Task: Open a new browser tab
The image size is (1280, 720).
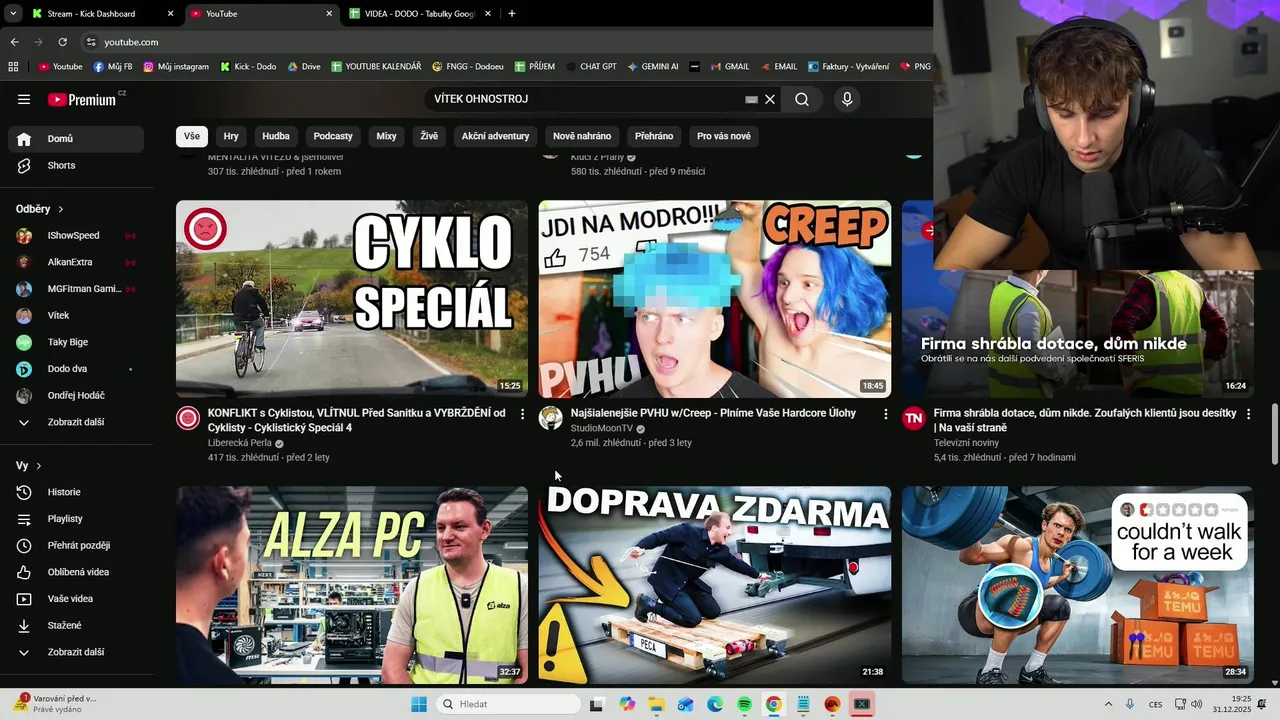Action: 512,14
